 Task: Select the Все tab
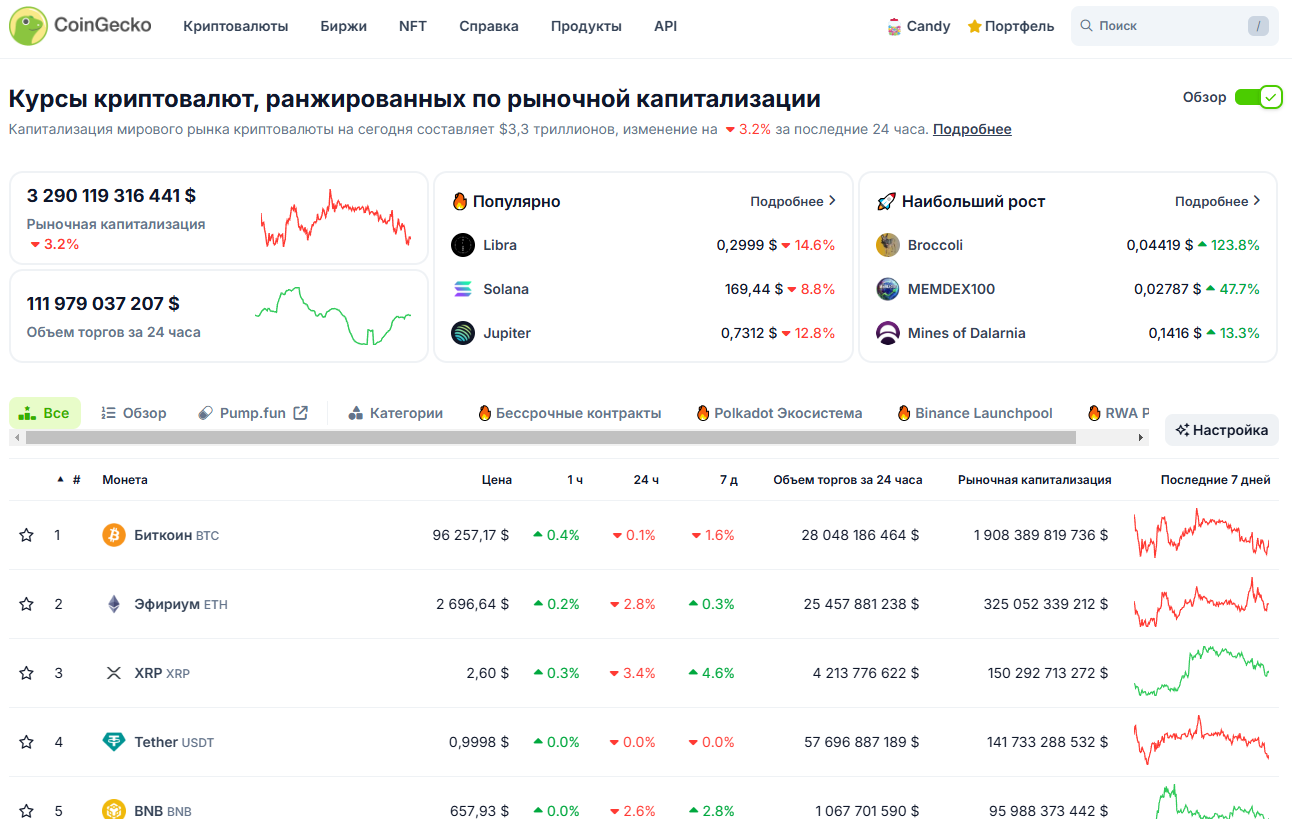coord(45,413)
